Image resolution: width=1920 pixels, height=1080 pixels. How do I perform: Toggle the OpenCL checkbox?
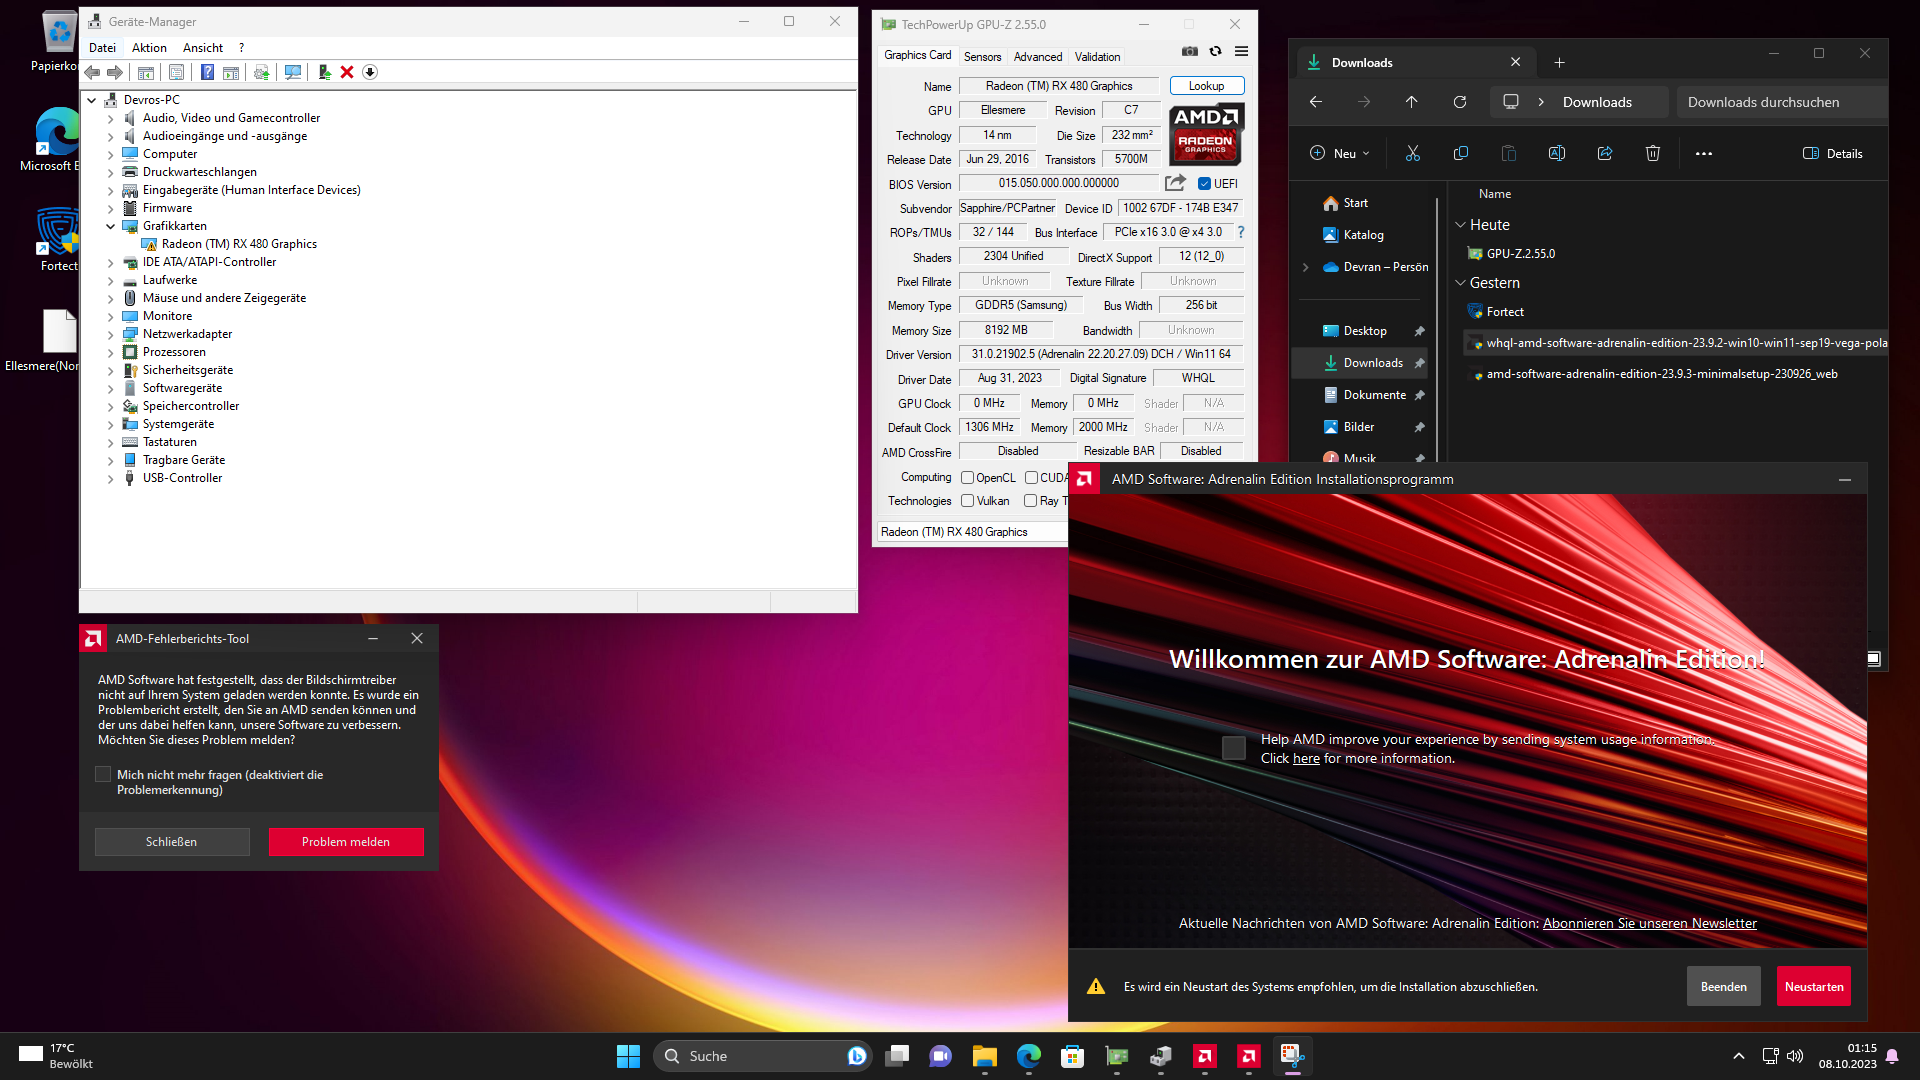[967, 478]
